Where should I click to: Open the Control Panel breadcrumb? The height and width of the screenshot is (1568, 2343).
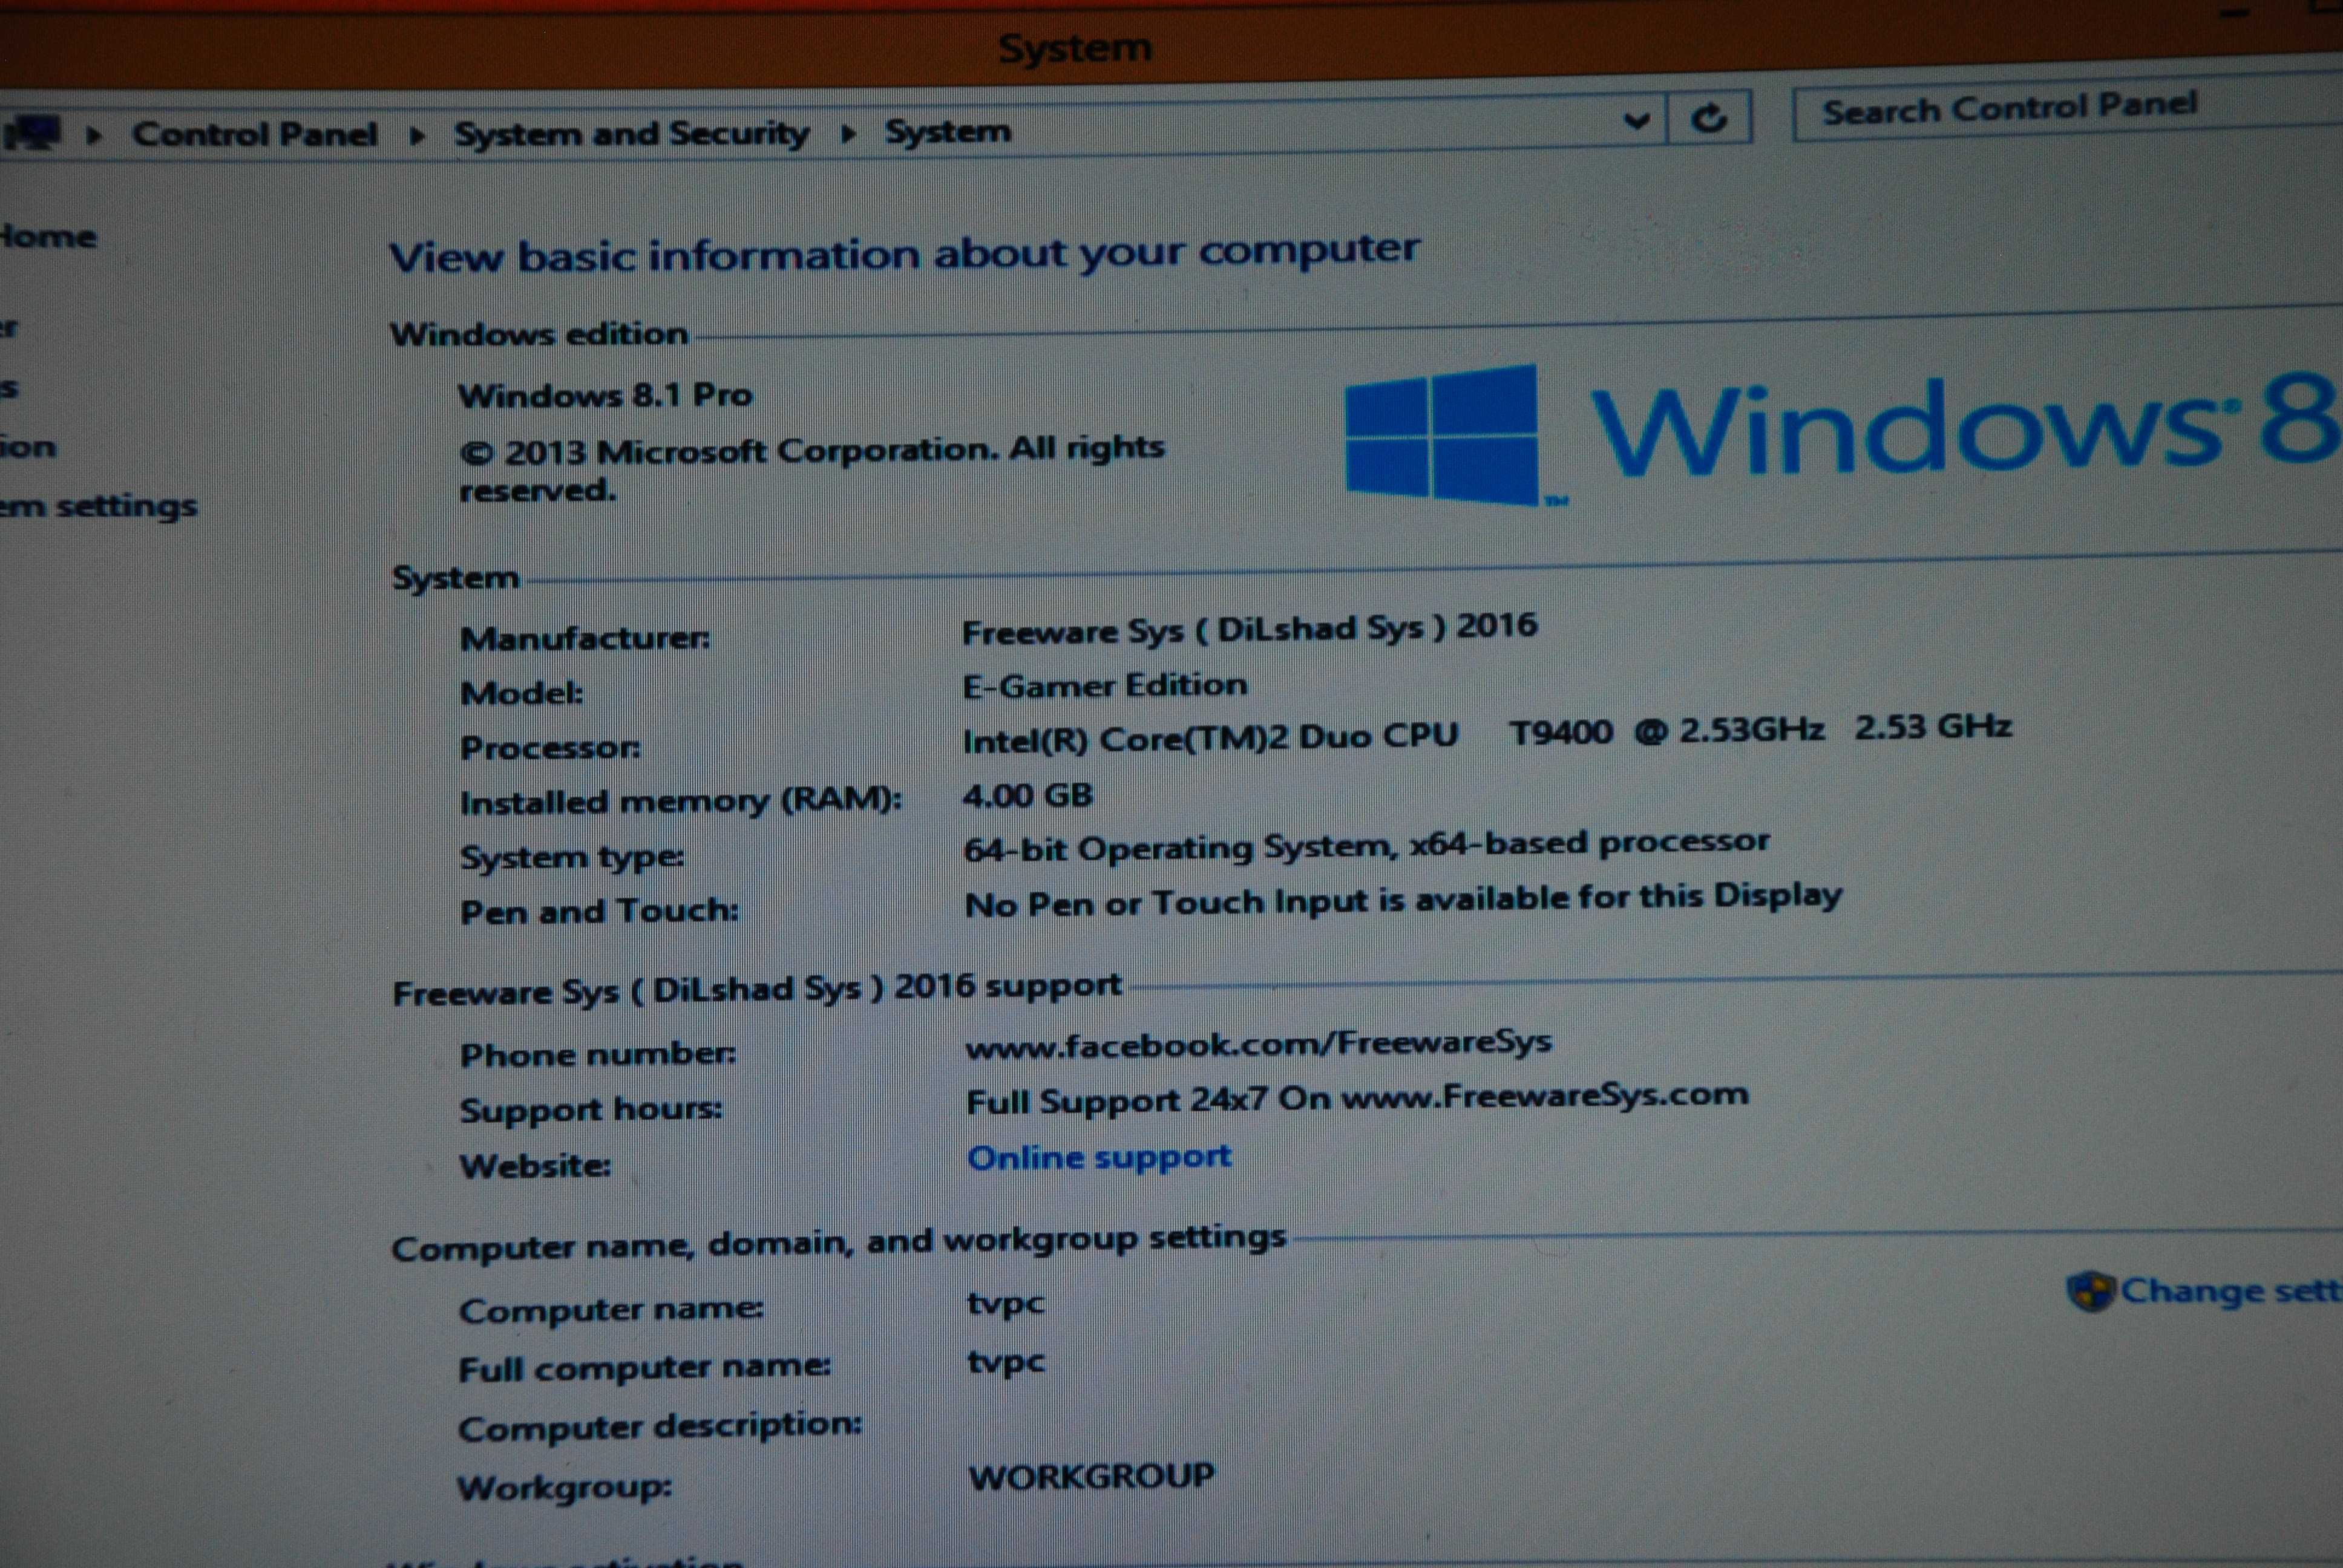click(255, 134)
